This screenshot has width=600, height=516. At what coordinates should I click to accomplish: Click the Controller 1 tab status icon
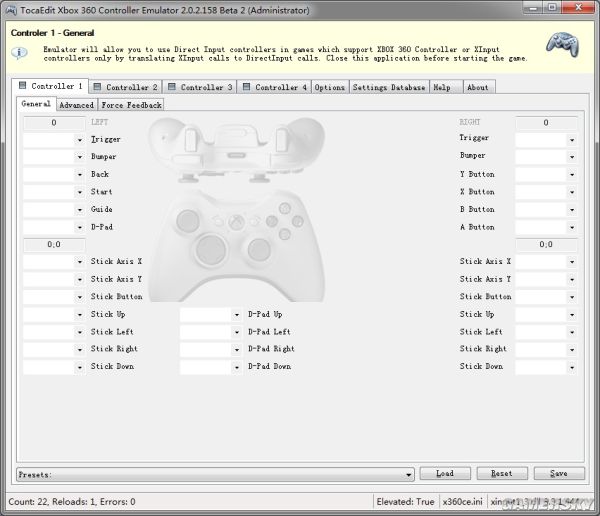tap(23, 85)
